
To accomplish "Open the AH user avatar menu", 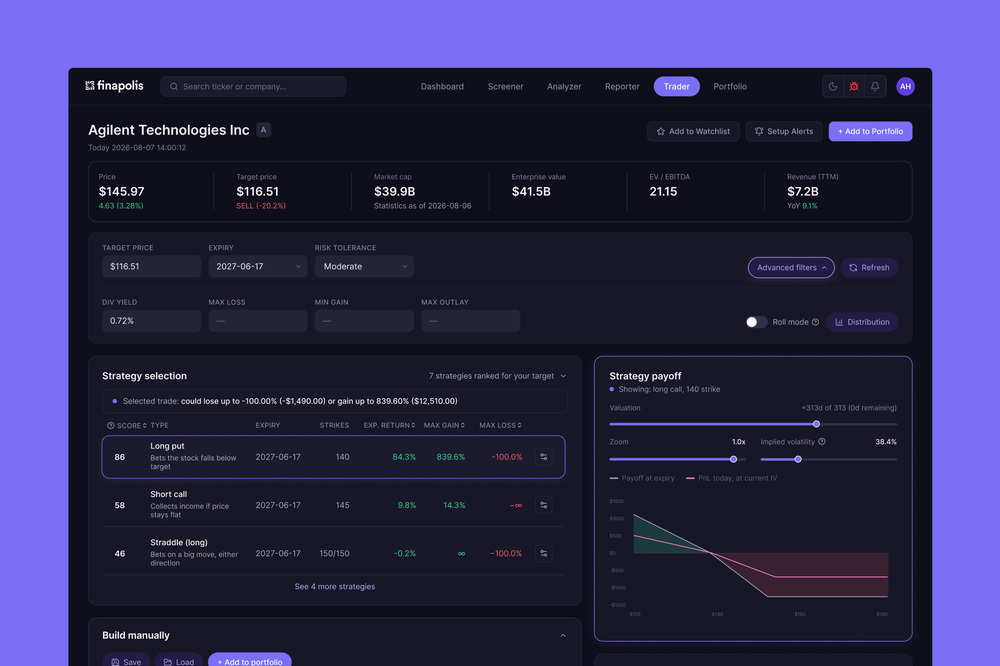I will click(x=905, y=86).
